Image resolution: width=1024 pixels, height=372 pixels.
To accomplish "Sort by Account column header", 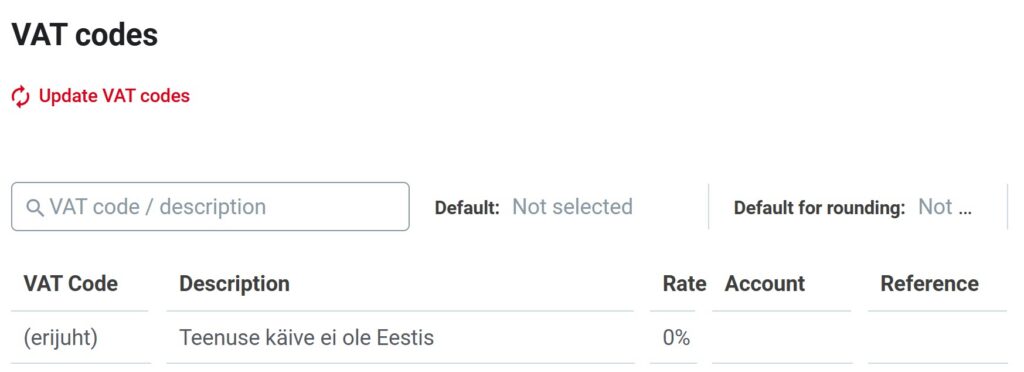I will pyautogui.click(x=765, y=283).
